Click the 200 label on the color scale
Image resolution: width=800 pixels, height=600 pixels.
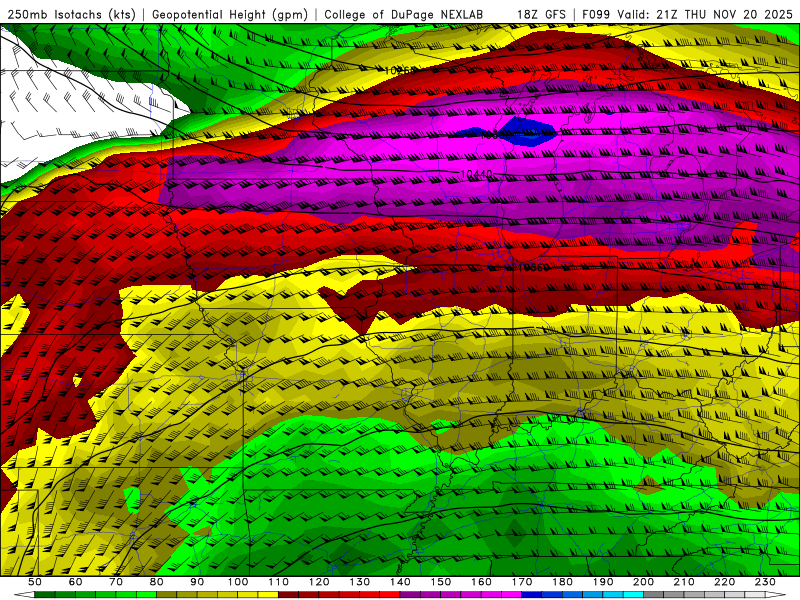pos(643,582)
